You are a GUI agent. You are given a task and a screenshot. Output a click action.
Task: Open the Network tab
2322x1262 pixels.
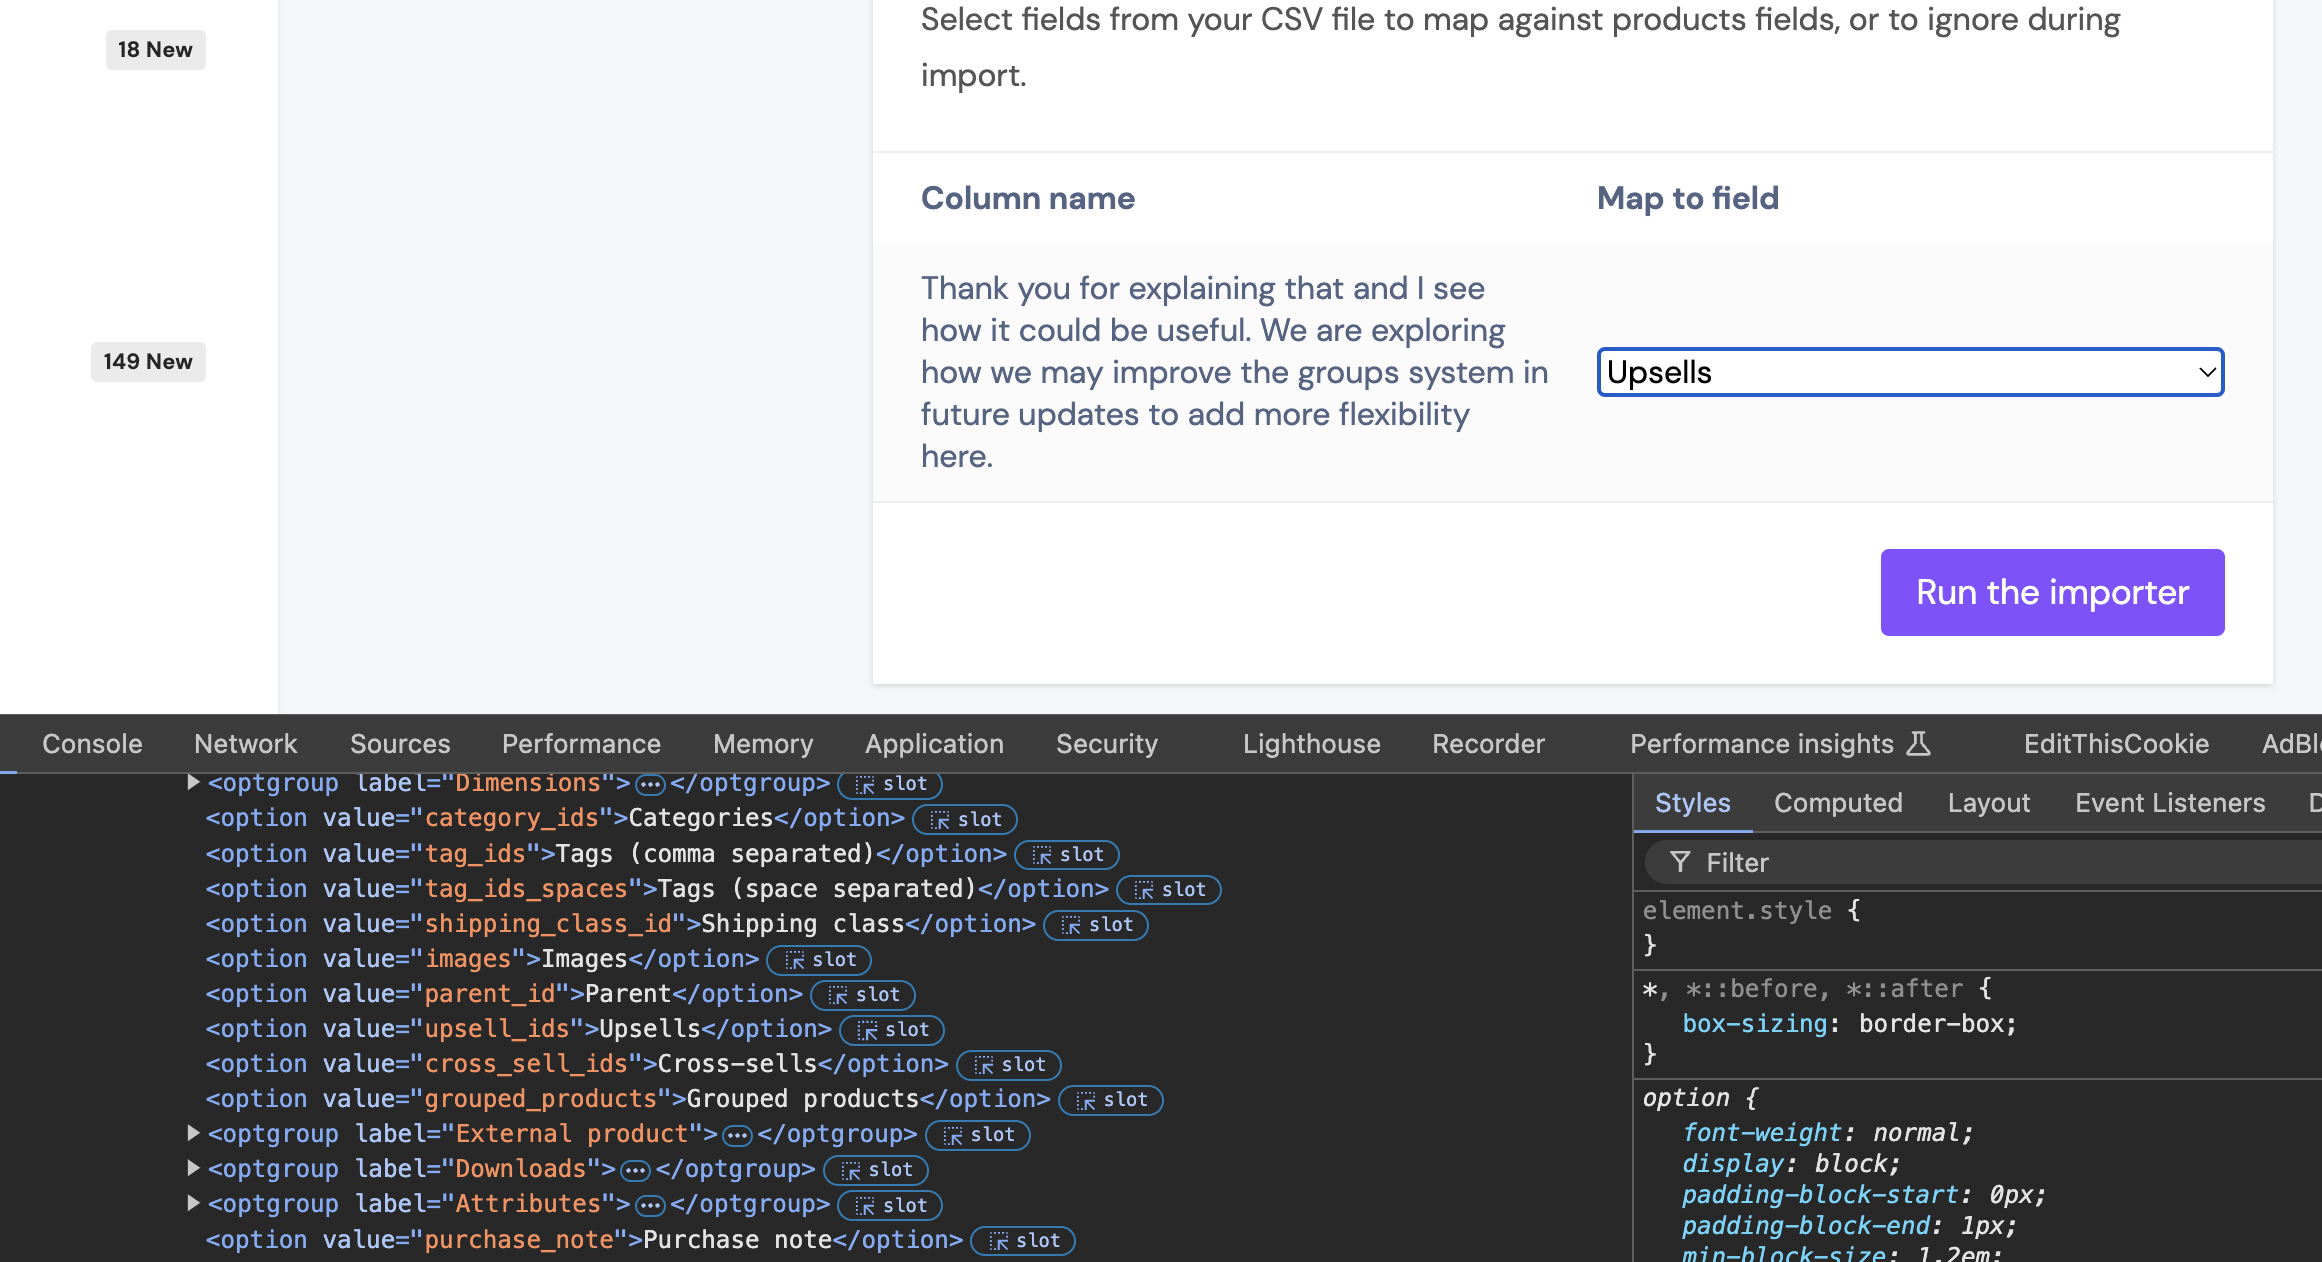pos(246,744)
